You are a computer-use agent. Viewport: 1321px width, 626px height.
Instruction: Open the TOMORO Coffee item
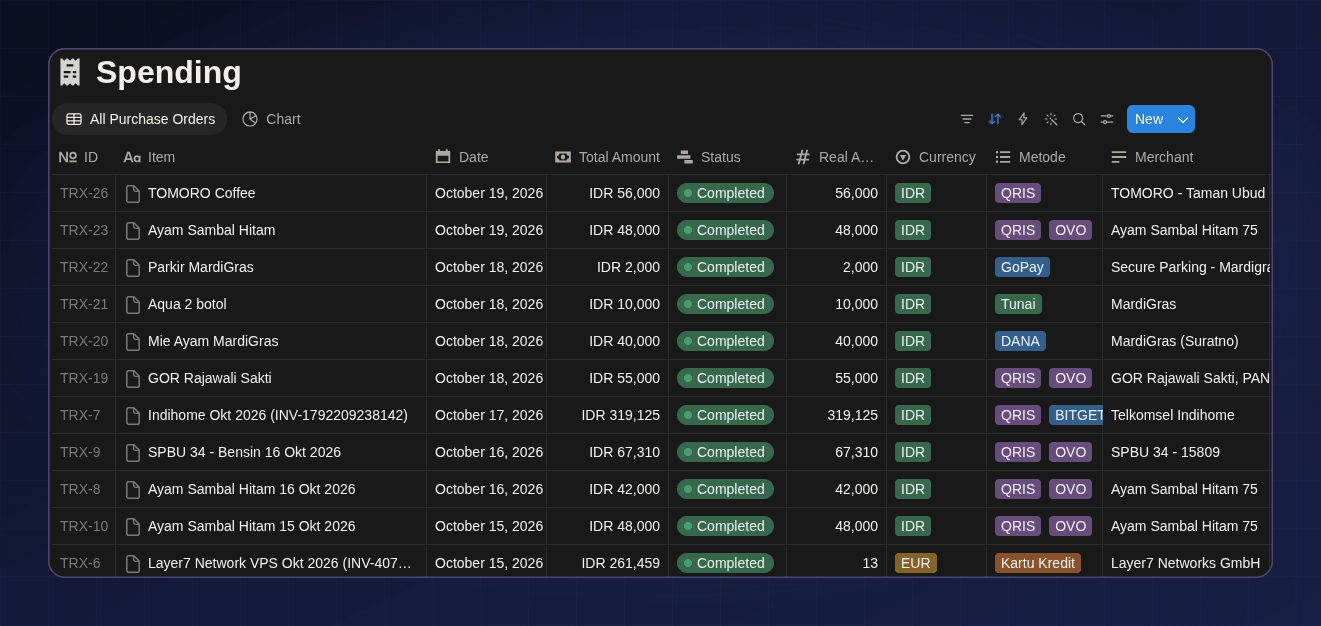click(x=202, y=193)
